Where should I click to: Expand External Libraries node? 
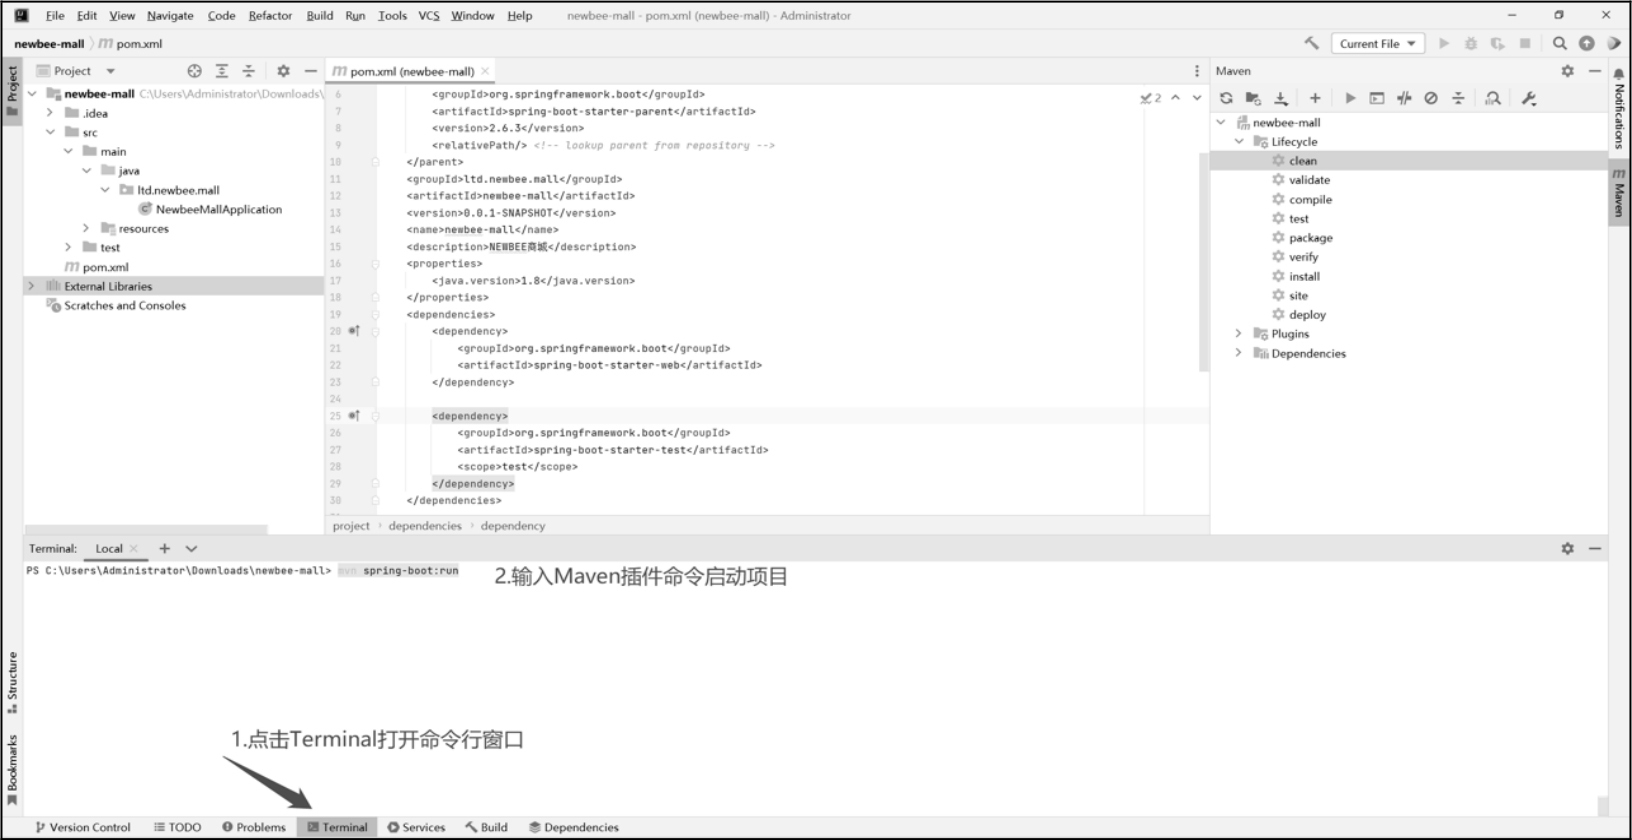(x=32, y=286)
